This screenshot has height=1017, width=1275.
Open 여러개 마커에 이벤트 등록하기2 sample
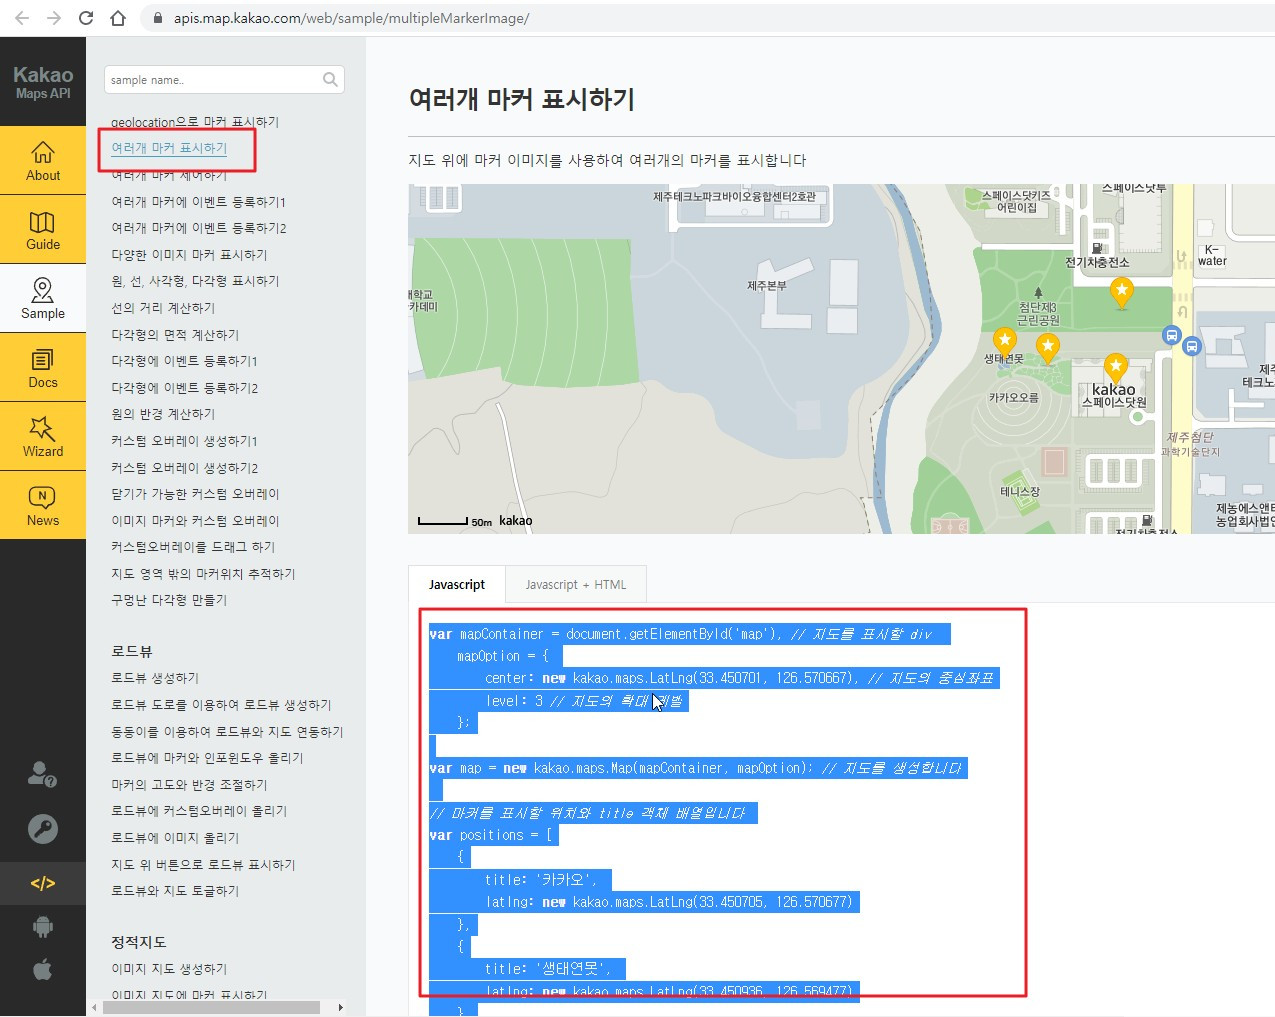(199, 228)
